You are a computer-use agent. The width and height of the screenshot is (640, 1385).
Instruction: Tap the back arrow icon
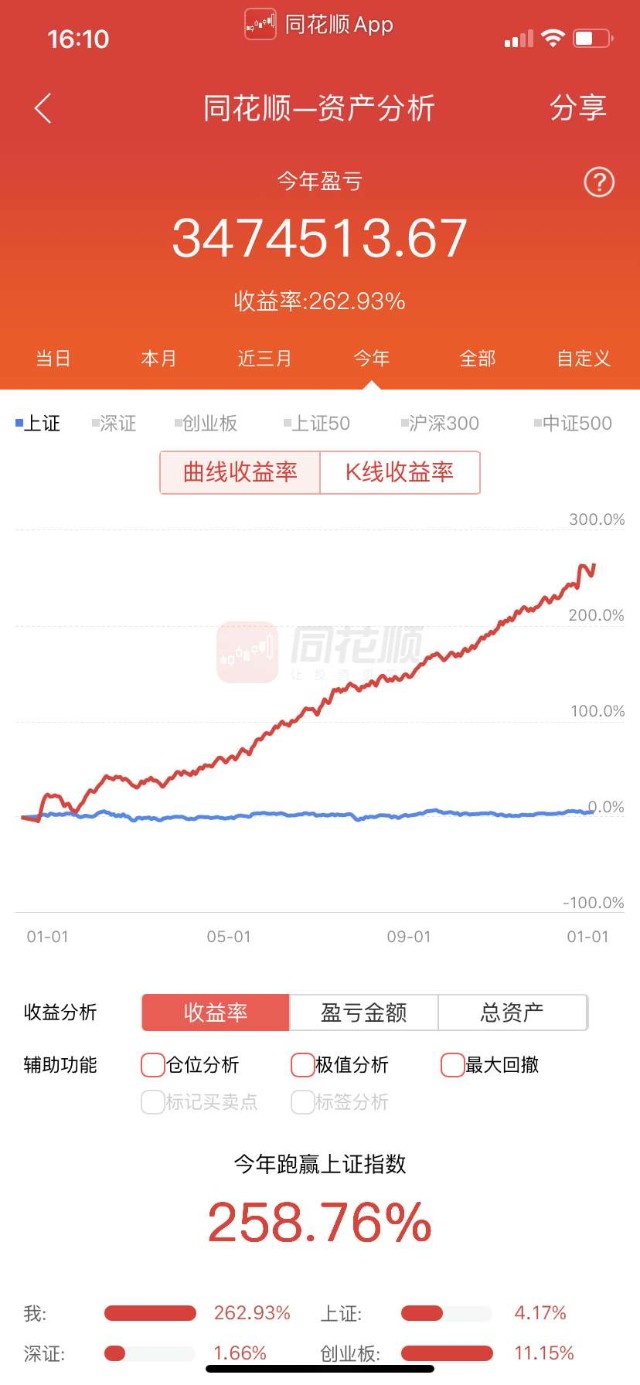point(42,108)
